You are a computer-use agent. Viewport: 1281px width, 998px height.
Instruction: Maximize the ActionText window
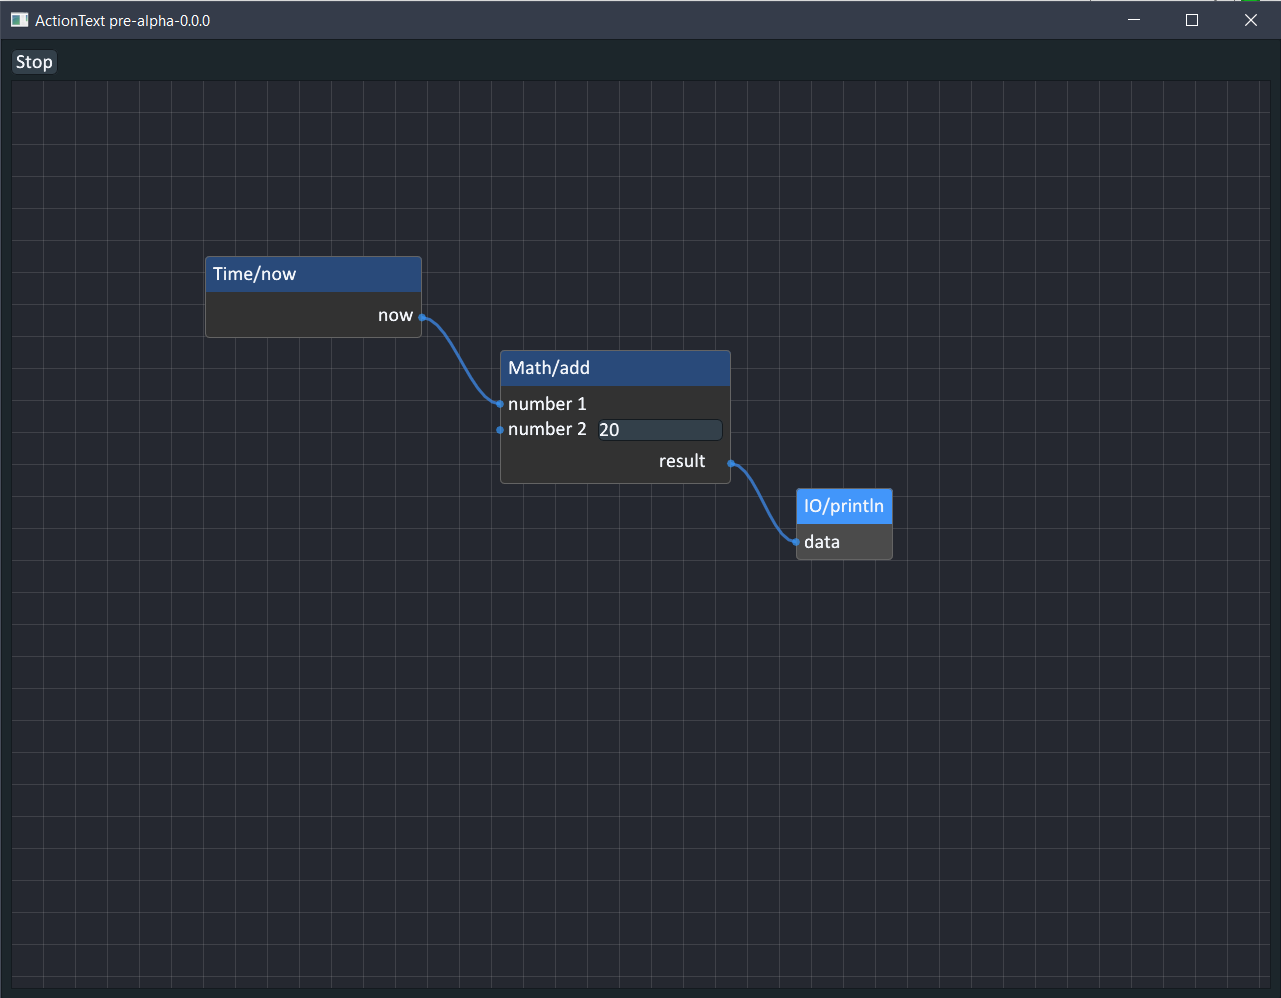click(x=1192, y=20)
